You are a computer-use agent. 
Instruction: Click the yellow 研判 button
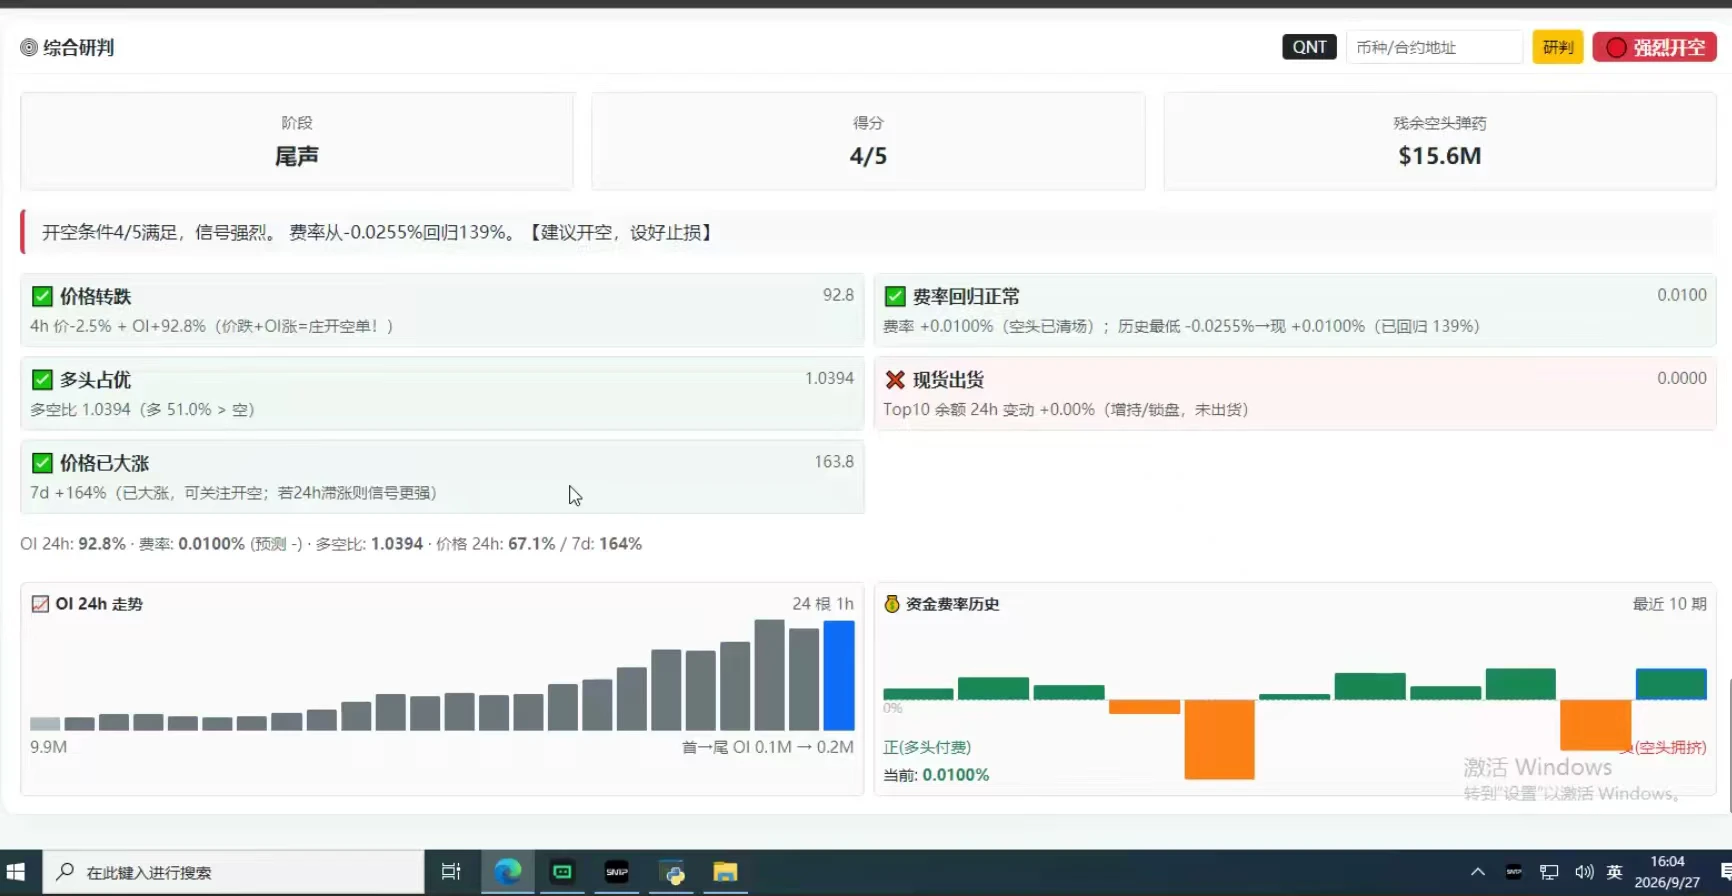pyautogui.click(x=1558, y=47)
